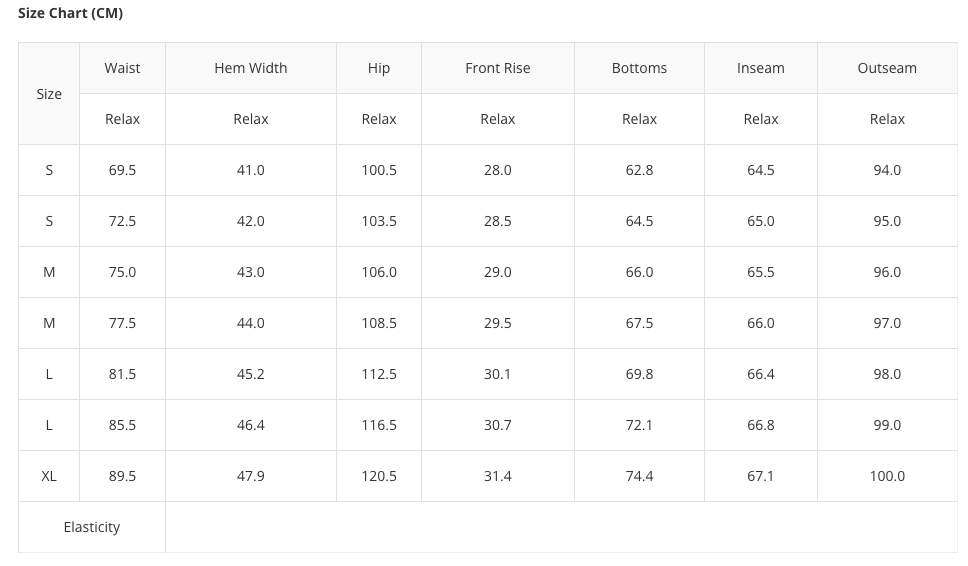Click the Size Chart (CM) heading
Screen dimensions: 968x566
pyautogui.click(x=70, y=13)
